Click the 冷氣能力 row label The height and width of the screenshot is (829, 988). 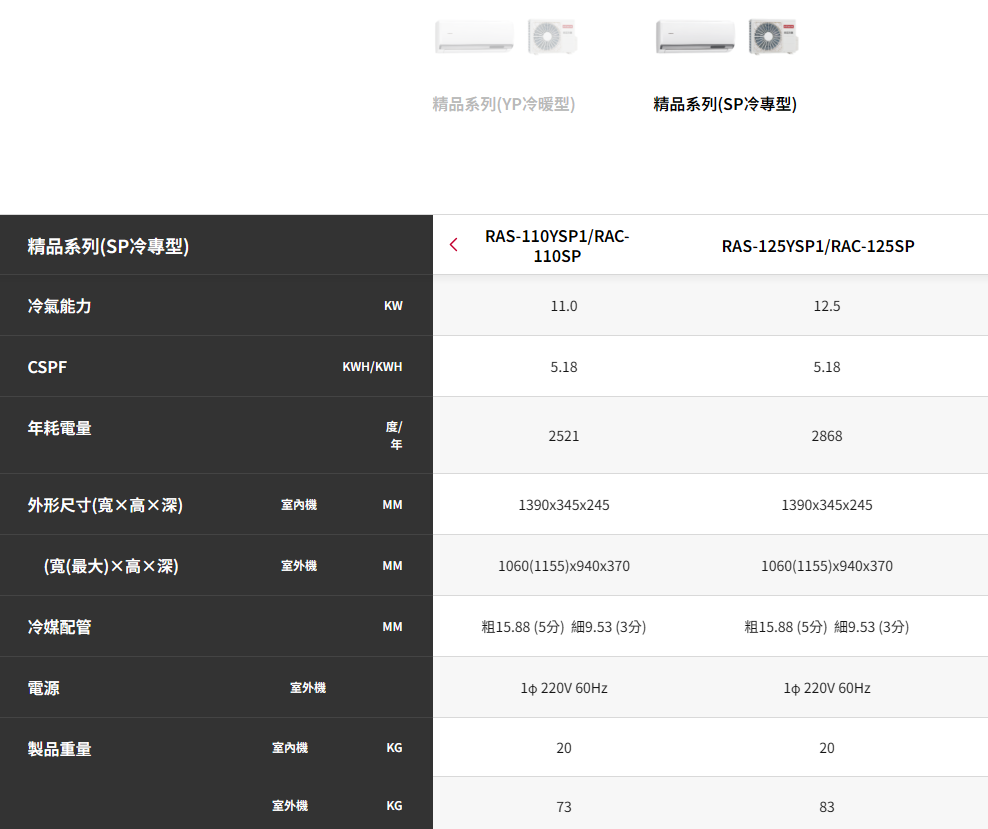pos(59,306)
